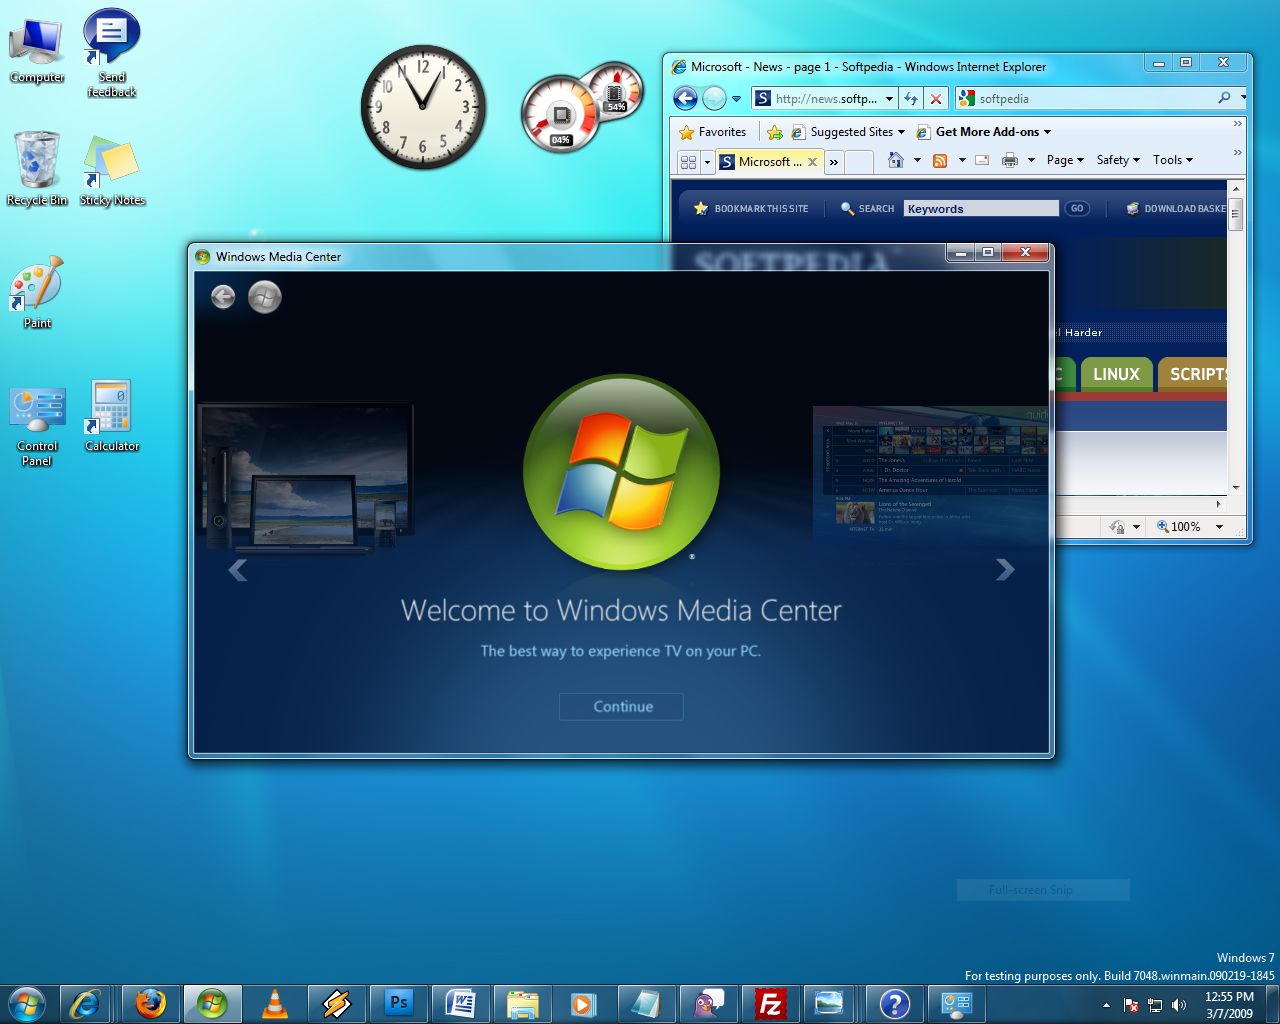This screenshot has height=1024, width=1280.
Task: Expand the Safety dropdown menu
Action: [x=1117, y=160]
